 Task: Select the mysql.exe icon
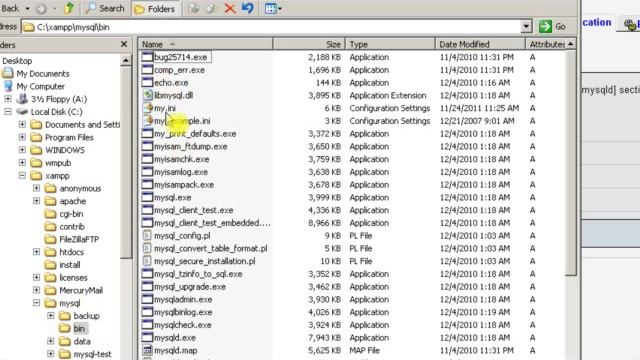click(147, 197)
